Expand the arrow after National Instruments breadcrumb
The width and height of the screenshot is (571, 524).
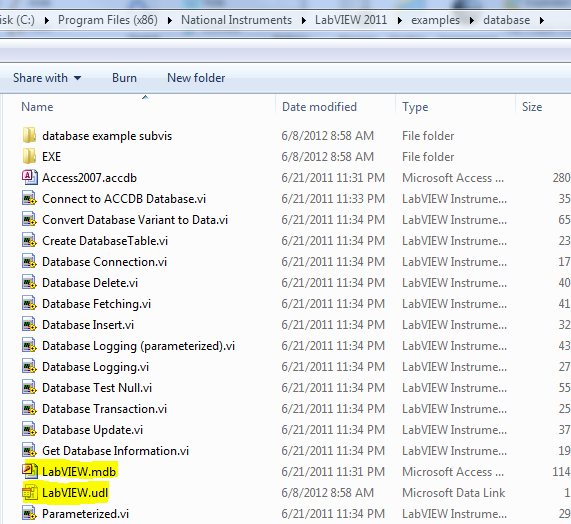click(x=304, y=20)
